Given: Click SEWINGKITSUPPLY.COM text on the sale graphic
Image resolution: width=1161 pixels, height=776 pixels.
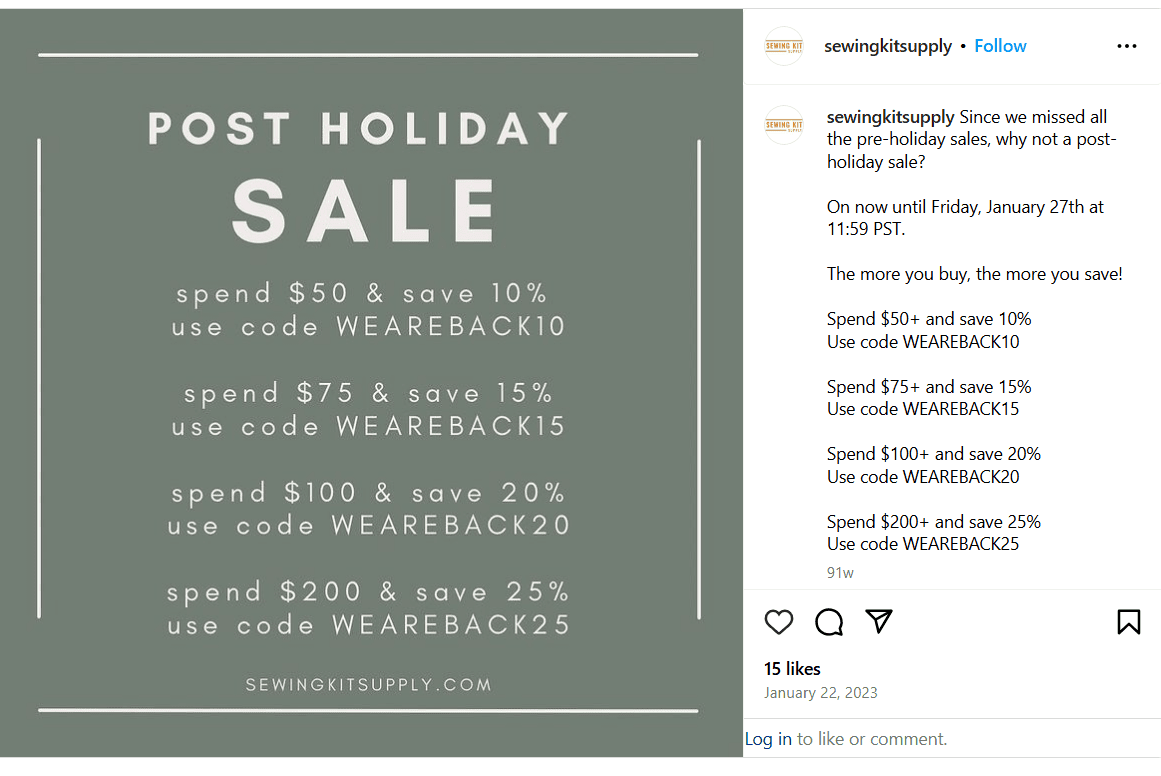Looking at the screenshot, I should [x=369, y=684].
